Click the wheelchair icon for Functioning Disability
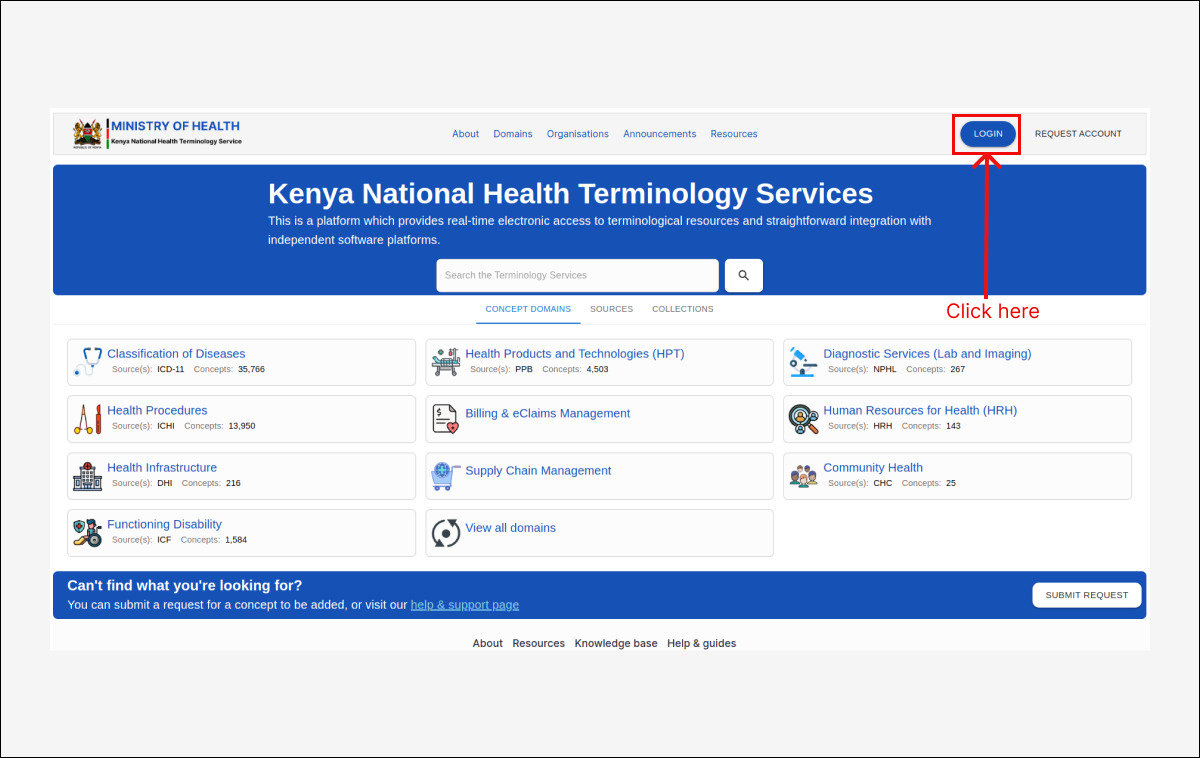1200x758 pixels. [x=88, y=533]
